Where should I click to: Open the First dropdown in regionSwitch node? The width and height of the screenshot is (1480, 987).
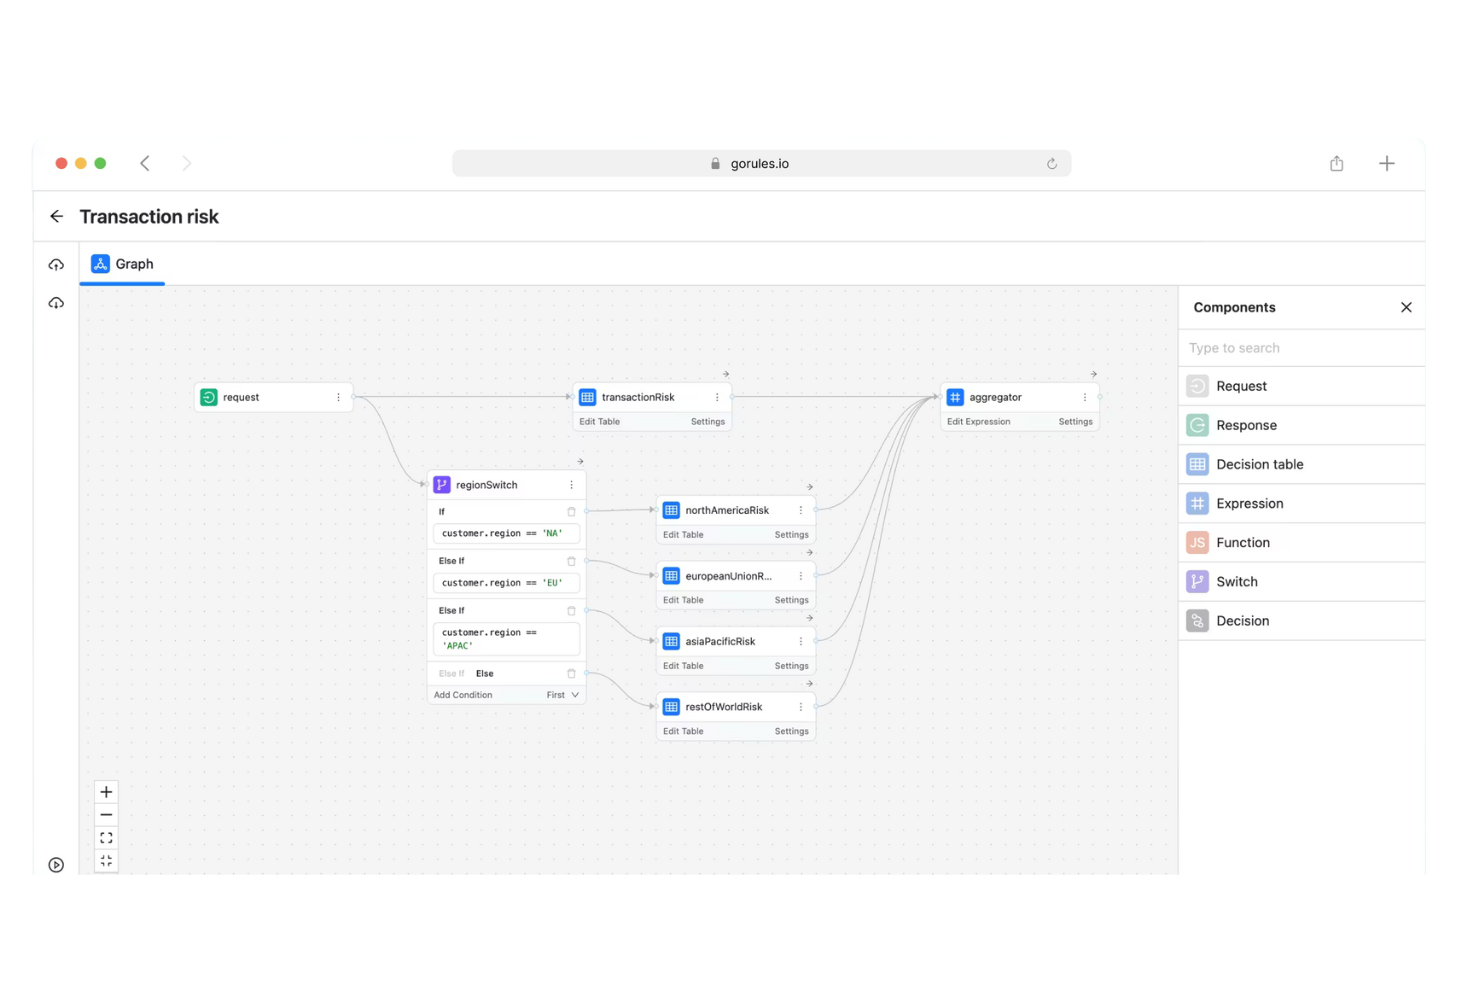point(562,694)
